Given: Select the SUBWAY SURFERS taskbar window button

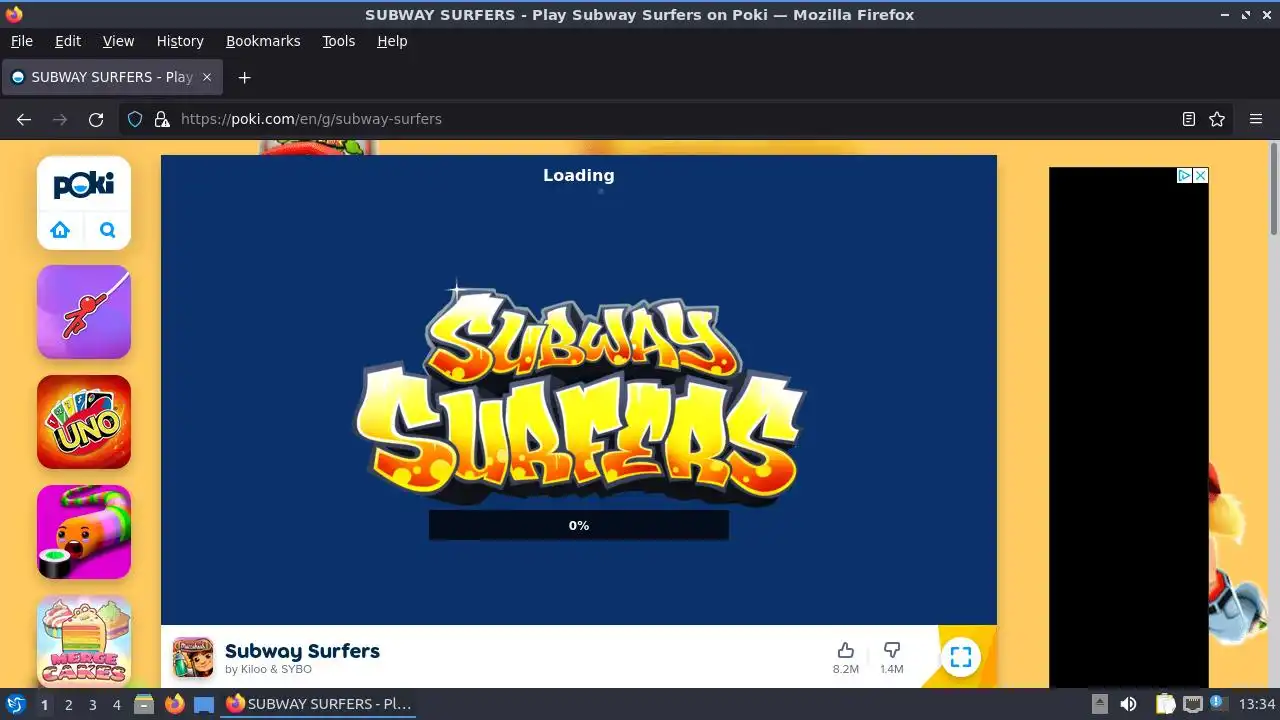Looking at the screenshot, I should pos(319,704).
